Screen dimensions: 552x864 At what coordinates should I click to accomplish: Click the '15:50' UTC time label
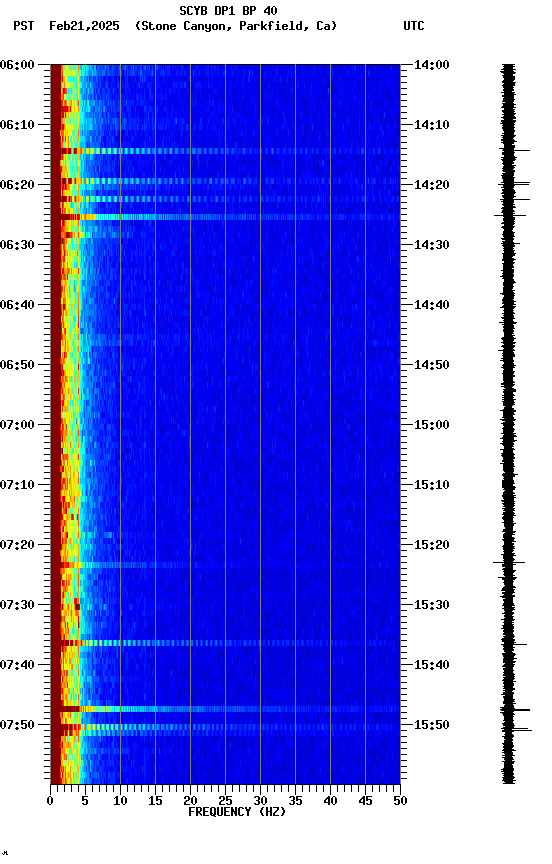click(432, 725)
